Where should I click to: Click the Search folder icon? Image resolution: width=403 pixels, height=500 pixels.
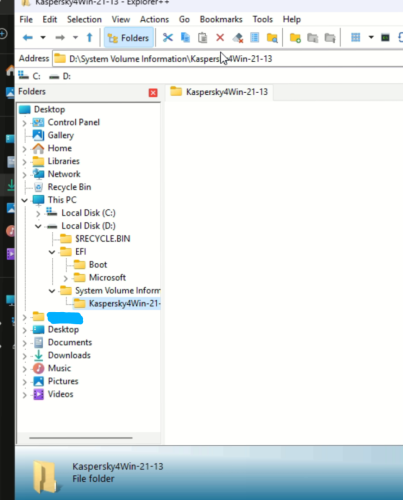[x=272, y=38]
